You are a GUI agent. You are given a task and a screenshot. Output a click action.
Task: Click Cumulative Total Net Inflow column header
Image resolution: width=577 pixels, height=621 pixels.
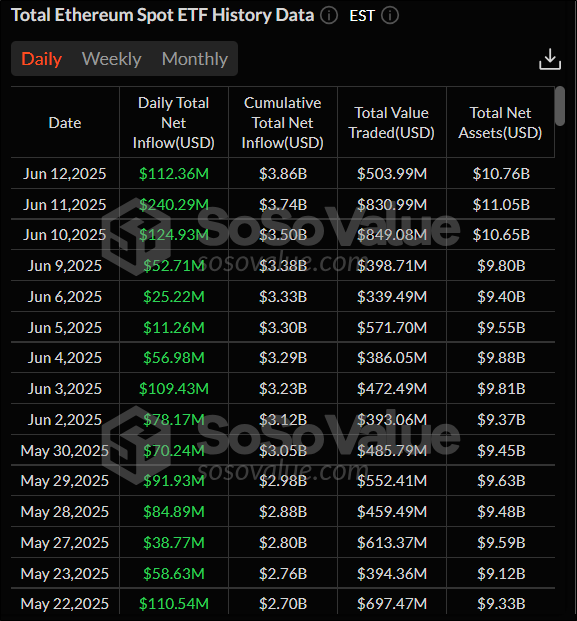pyautogui.click(x=283, y=123)
